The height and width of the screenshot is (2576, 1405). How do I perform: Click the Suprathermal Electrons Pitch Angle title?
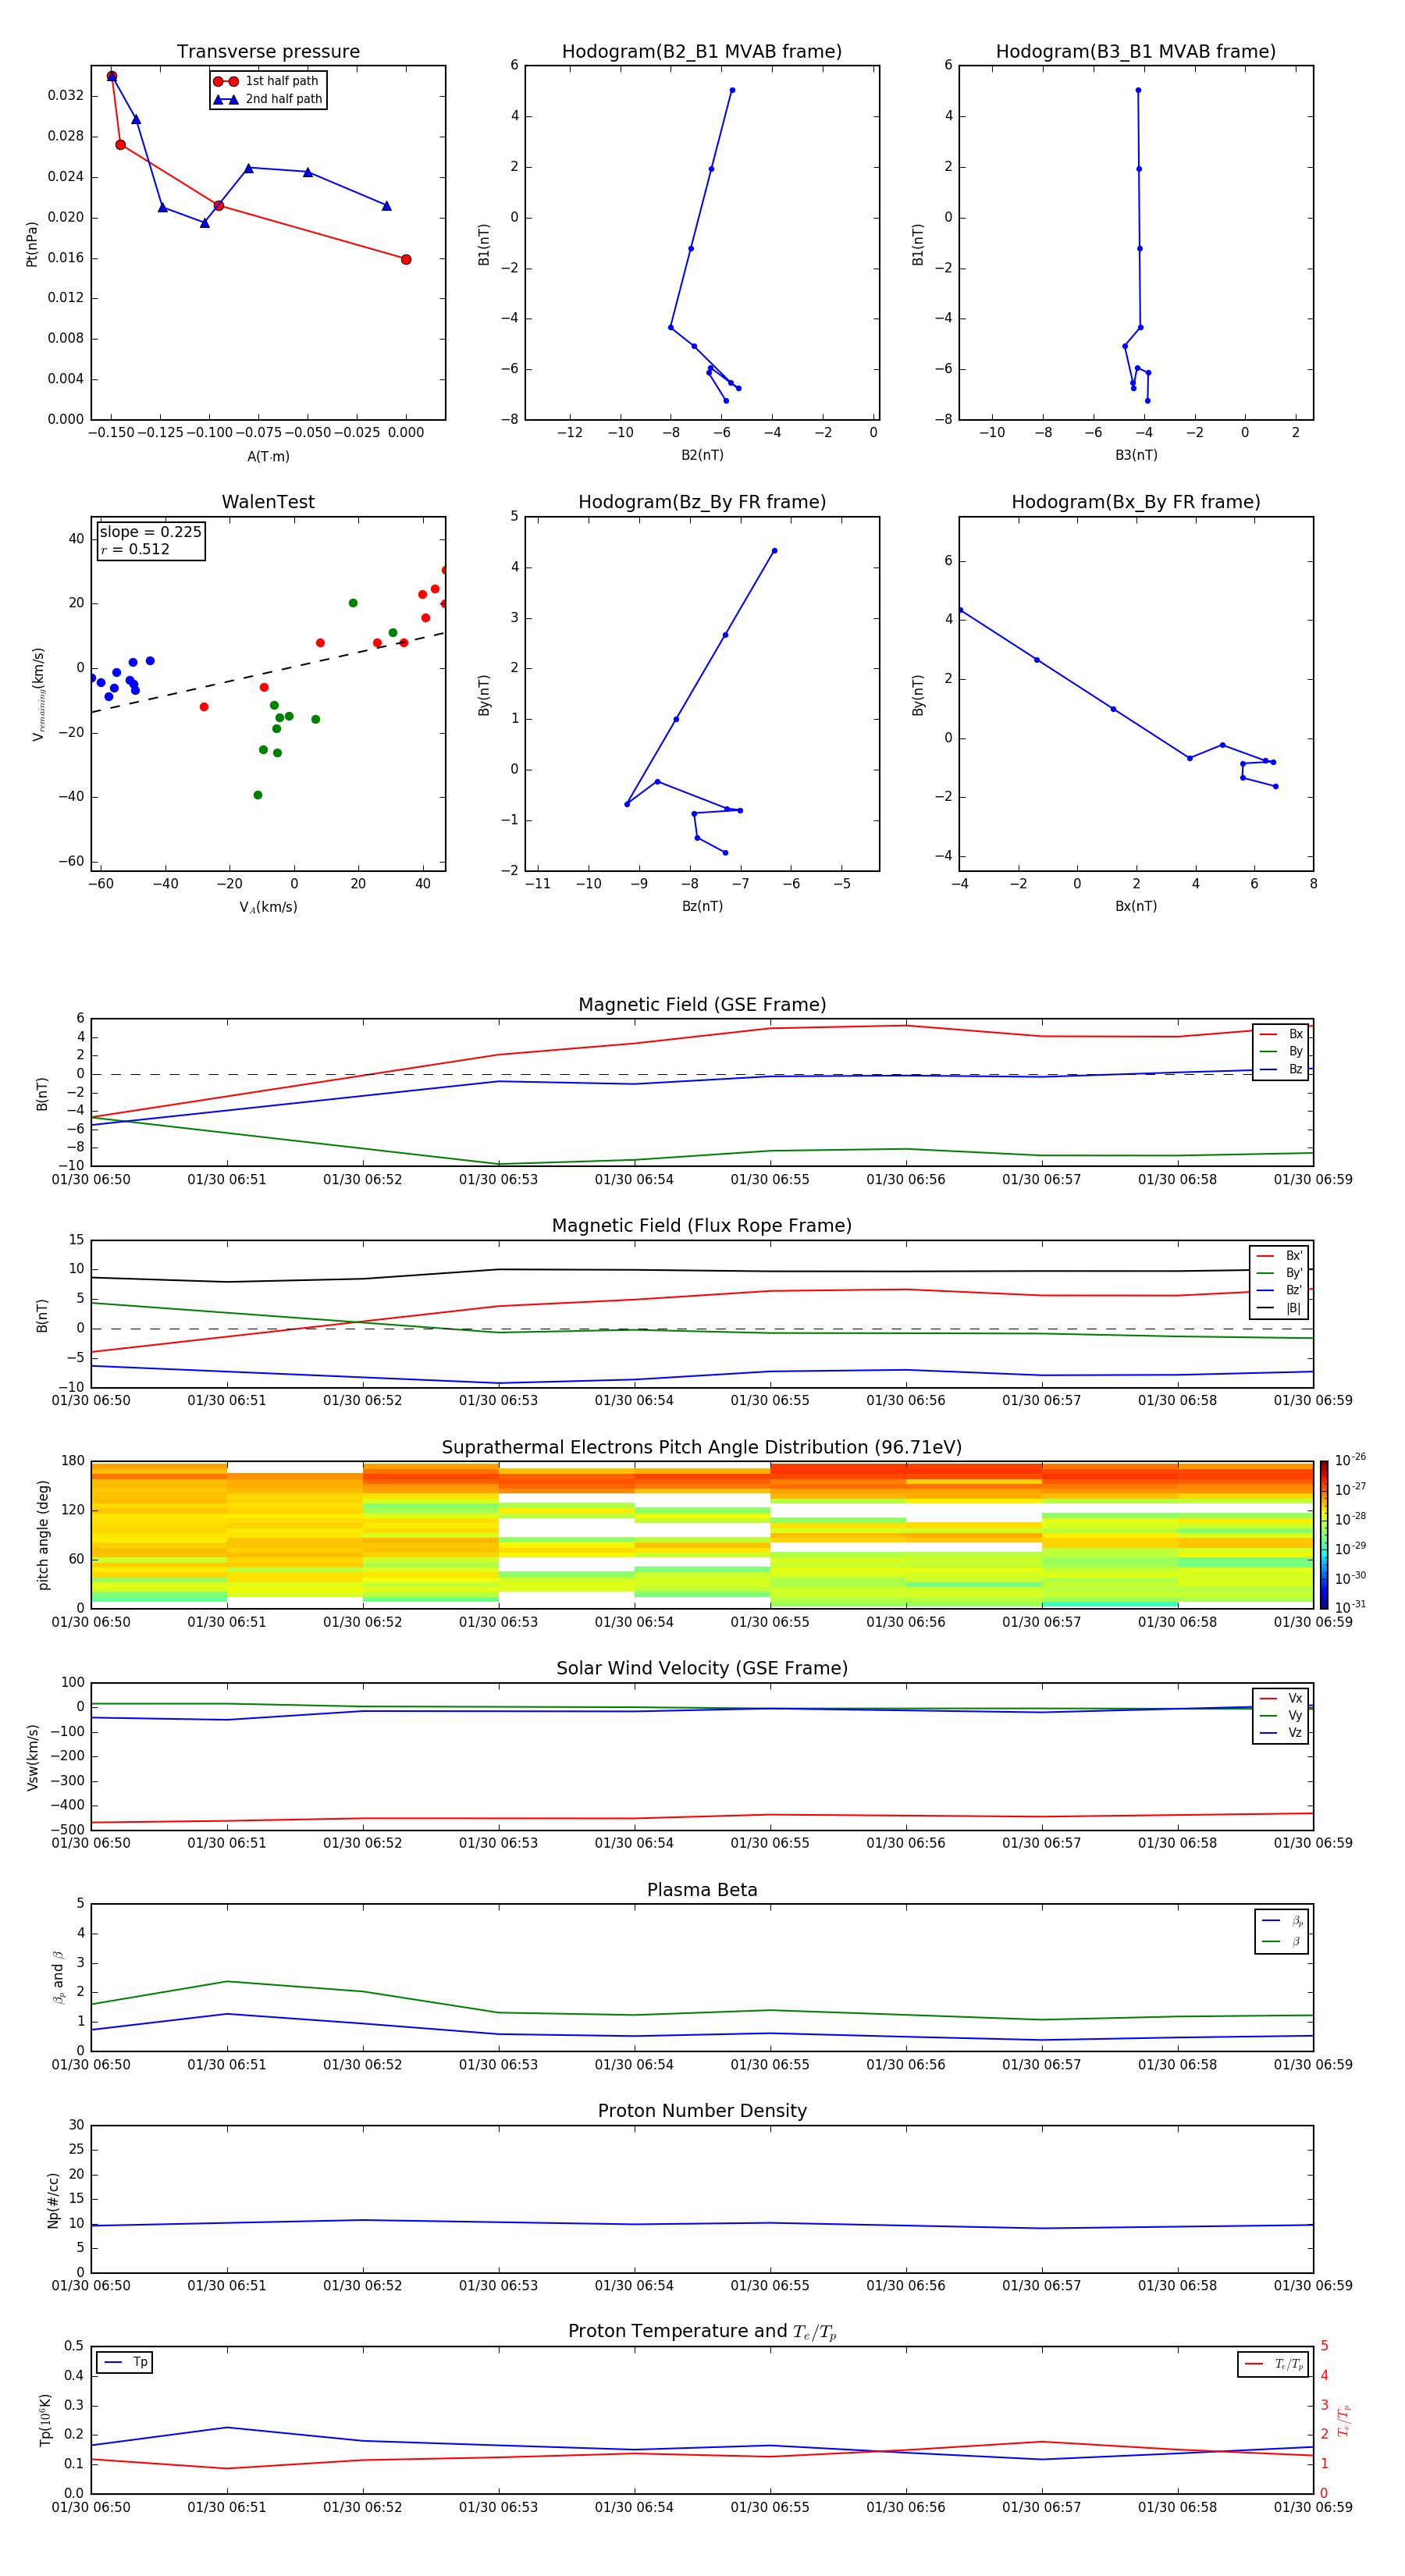702,1448
